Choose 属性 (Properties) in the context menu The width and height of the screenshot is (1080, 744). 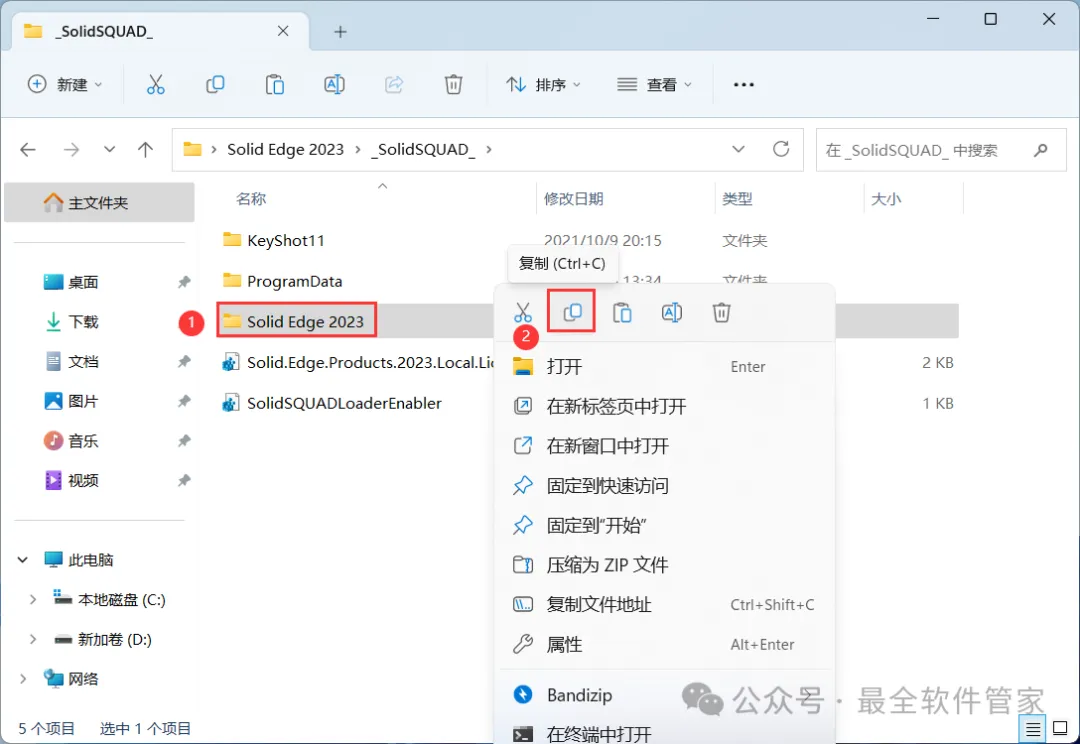pos(664,645)
